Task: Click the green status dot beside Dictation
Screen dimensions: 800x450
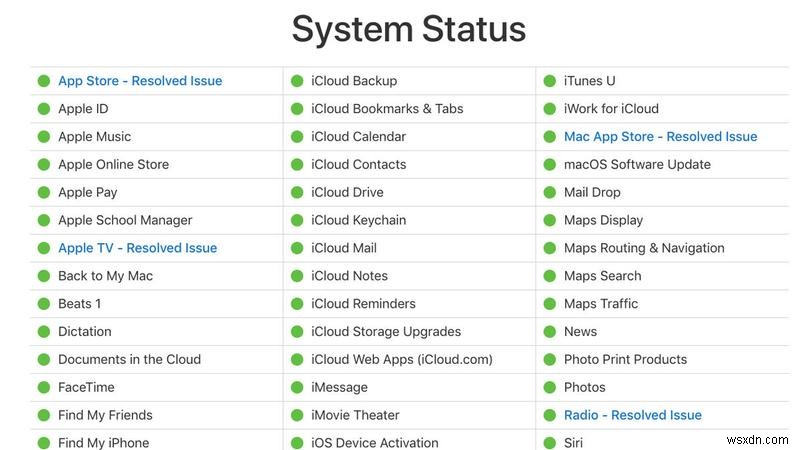Action: coord(44,332)
